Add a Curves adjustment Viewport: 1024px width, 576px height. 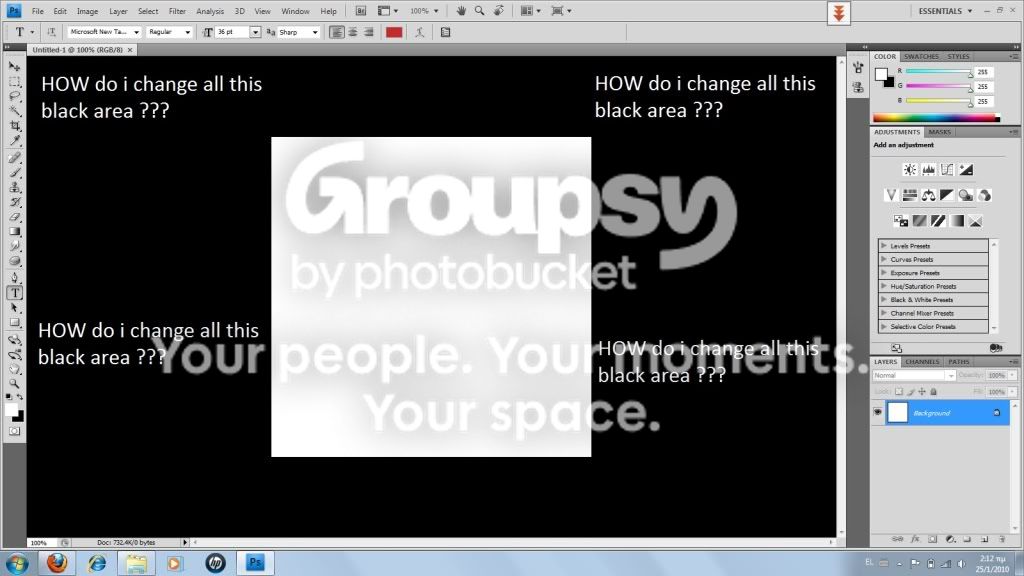click(x=947, y=170)
